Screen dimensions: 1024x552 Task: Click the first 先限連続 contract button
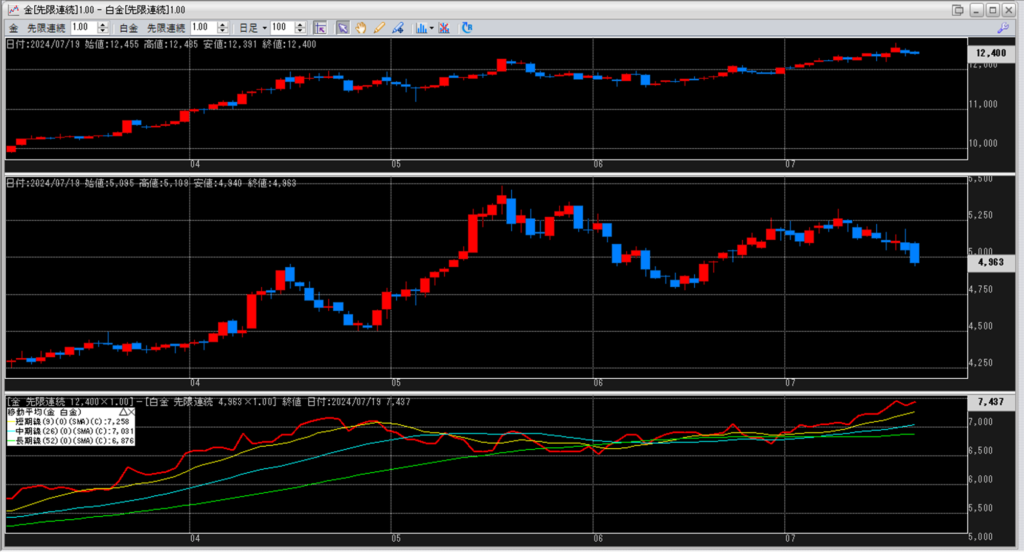[x=46, y=28]
